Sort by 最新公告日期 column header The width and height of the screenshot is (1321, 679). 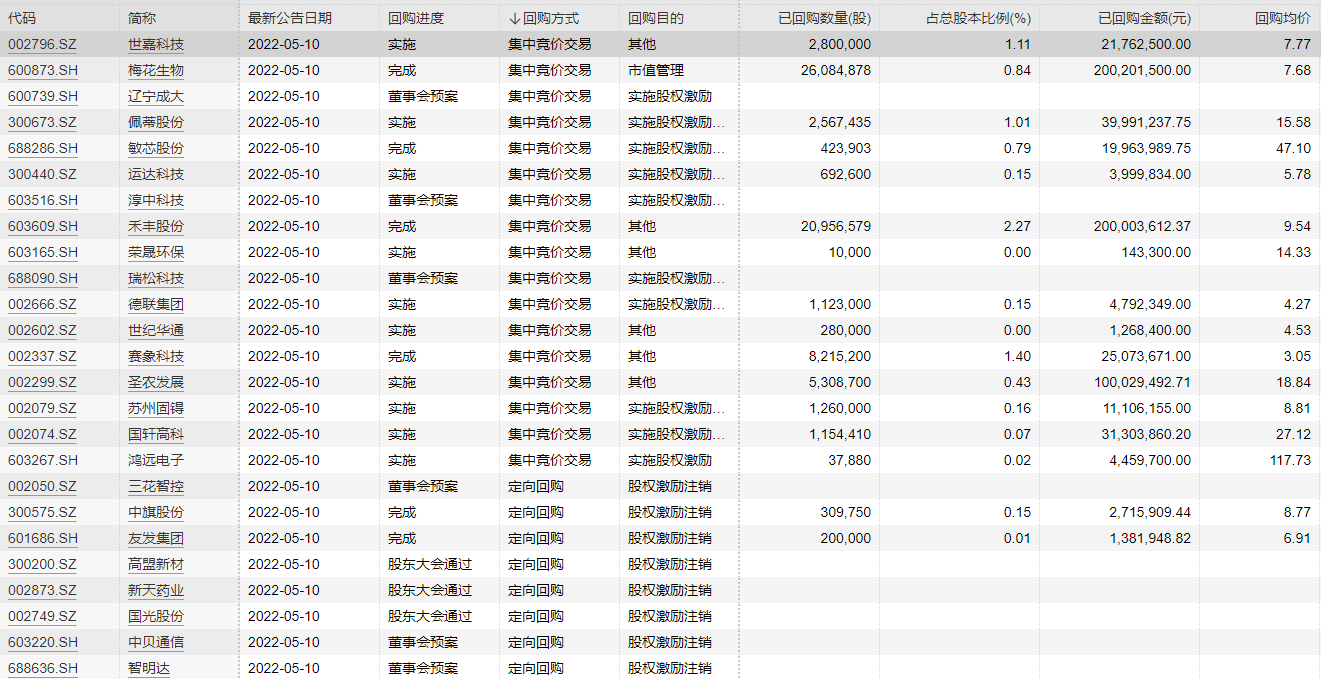tap(290, 18)
